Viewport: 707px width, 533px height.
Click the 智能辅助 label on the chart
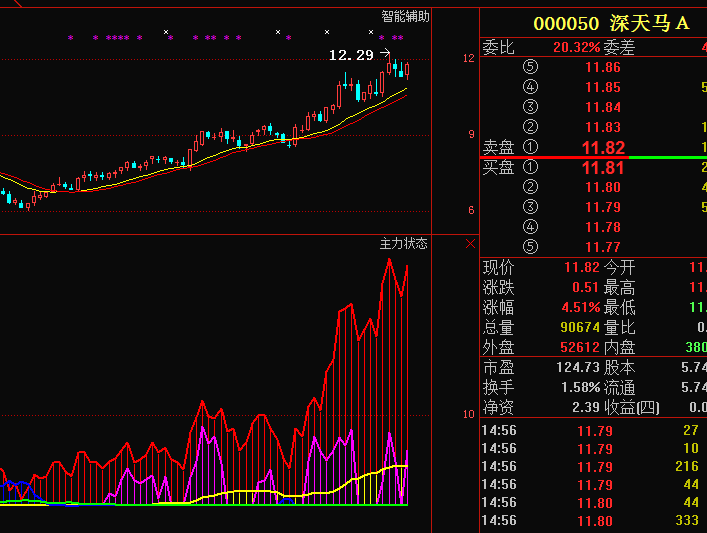pos(405,16)
